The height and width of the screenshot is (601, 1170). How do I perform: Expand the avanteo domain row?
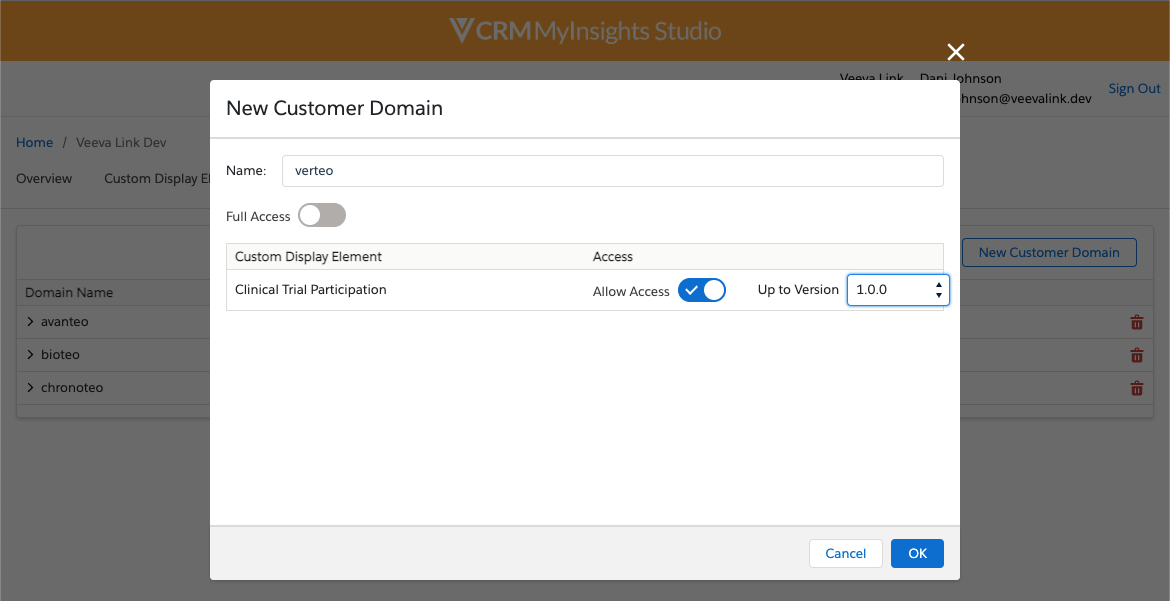(x=31, y=322)
